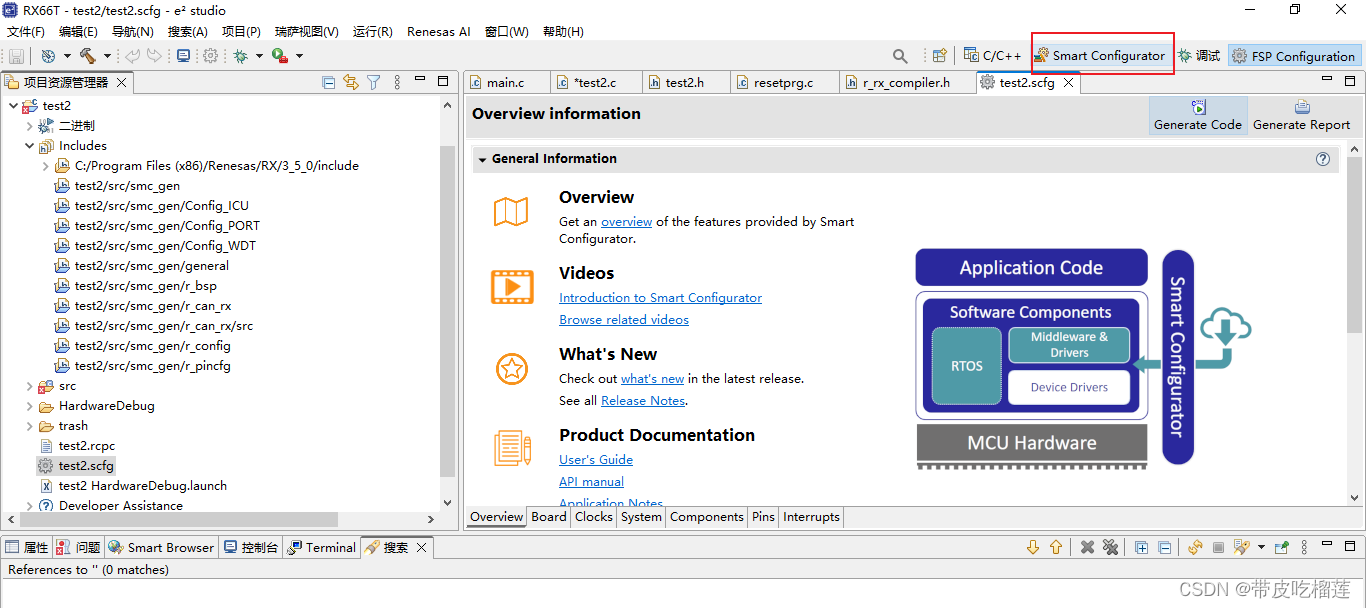This screenshot has height=608, width=1366.
Task: Select test2 HardwareDebug.launch file
Action: point(142,486)
